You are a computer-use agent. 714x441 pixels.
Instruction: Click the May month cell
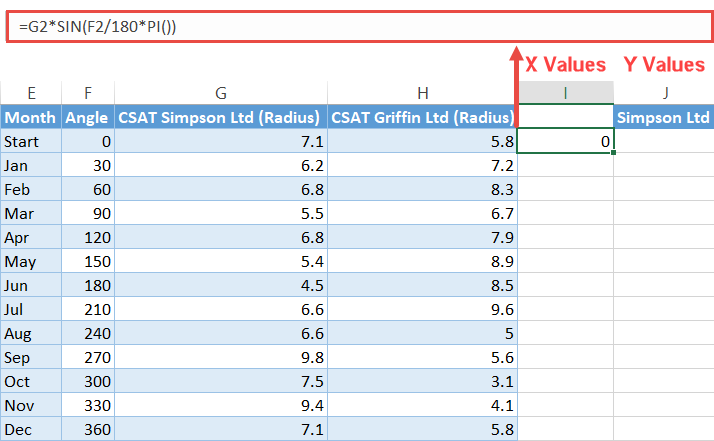pos(31,262)
